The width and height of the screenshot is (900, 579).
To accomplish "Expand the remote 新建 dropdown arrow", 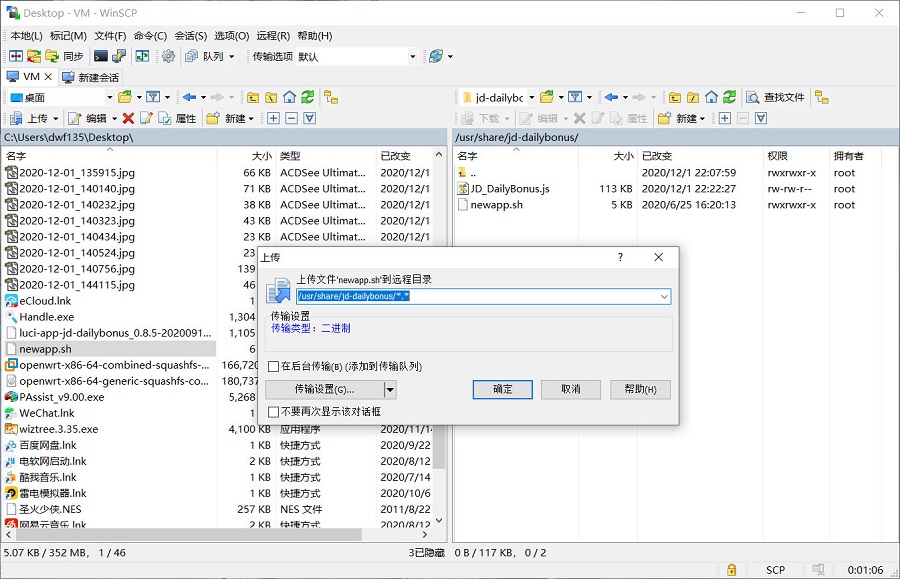I will click(x=702, y=119).
